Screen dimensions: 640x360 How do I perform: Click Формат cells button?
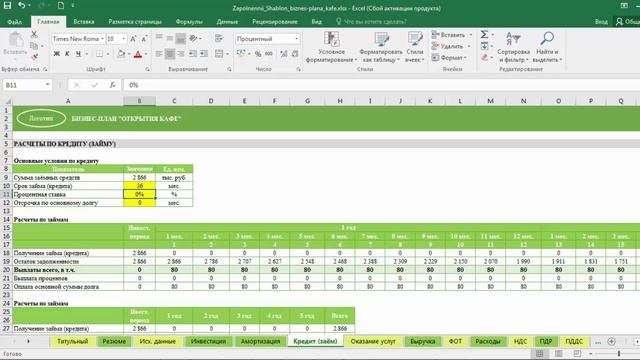click(448, 58)
